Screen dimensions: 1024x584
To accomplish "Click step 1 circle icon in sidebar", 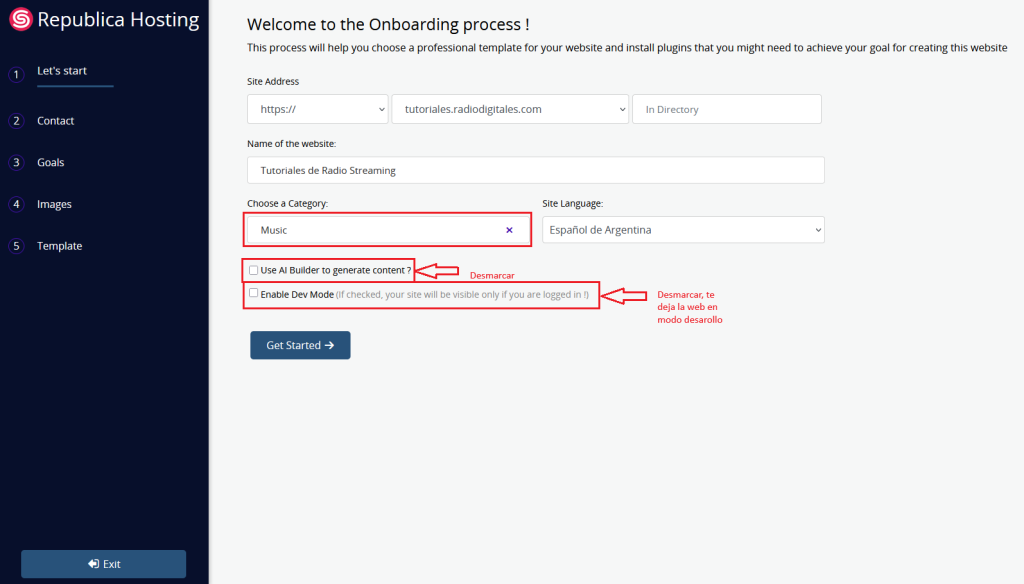I will pos(16,74).
